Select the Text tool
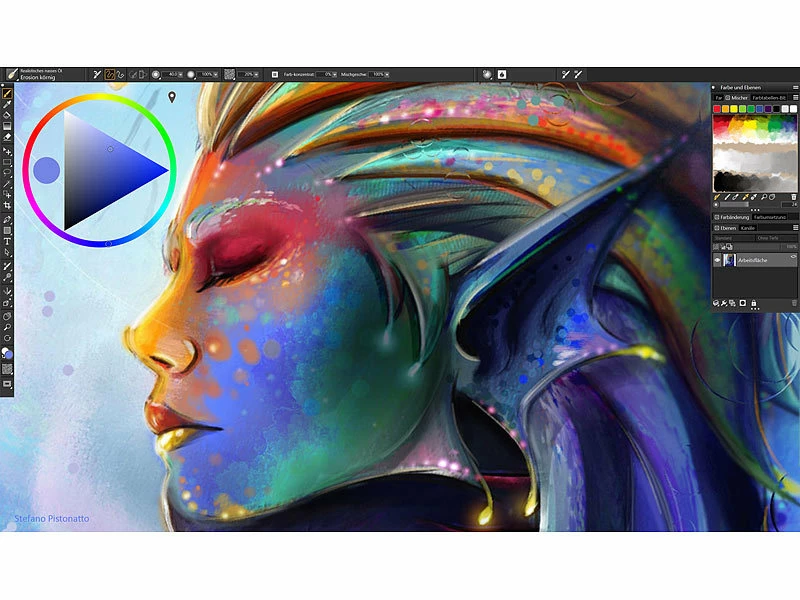The height and width of the screenshot is (600, 800). (7, 241)
